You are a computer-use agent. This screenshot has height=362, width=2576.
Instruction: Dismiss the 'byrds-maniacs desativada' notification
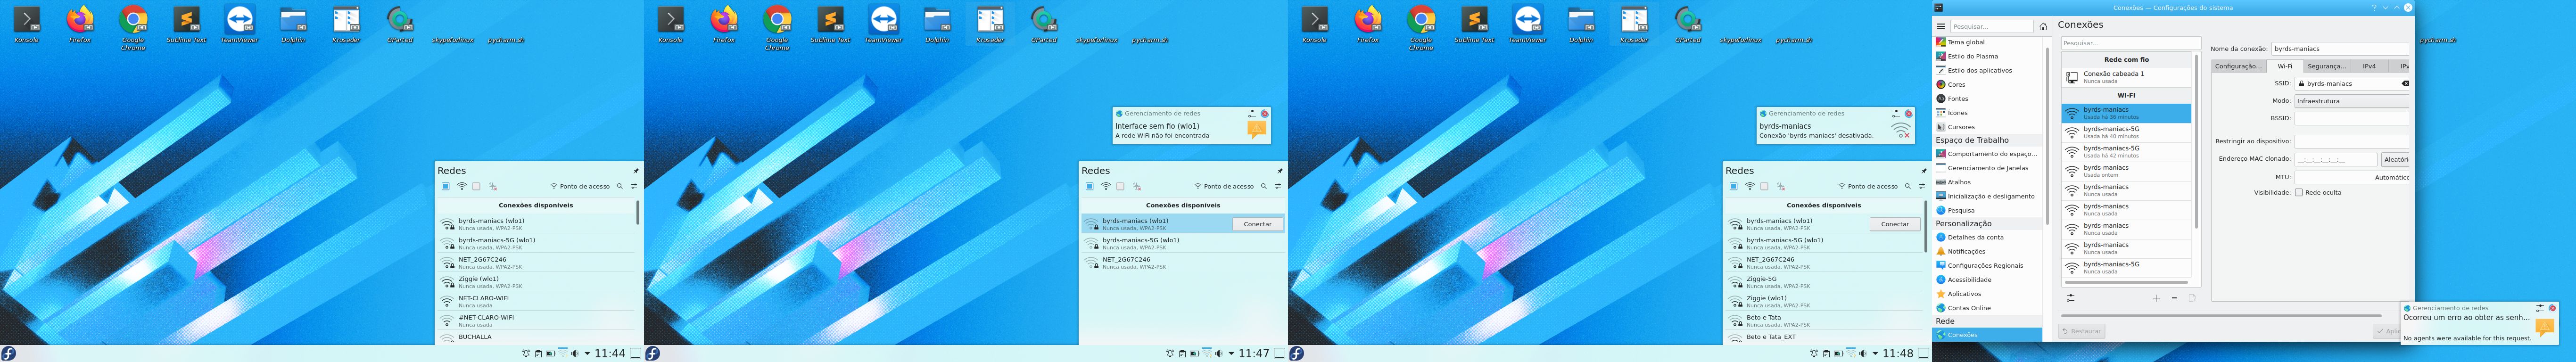point(1908,113)
